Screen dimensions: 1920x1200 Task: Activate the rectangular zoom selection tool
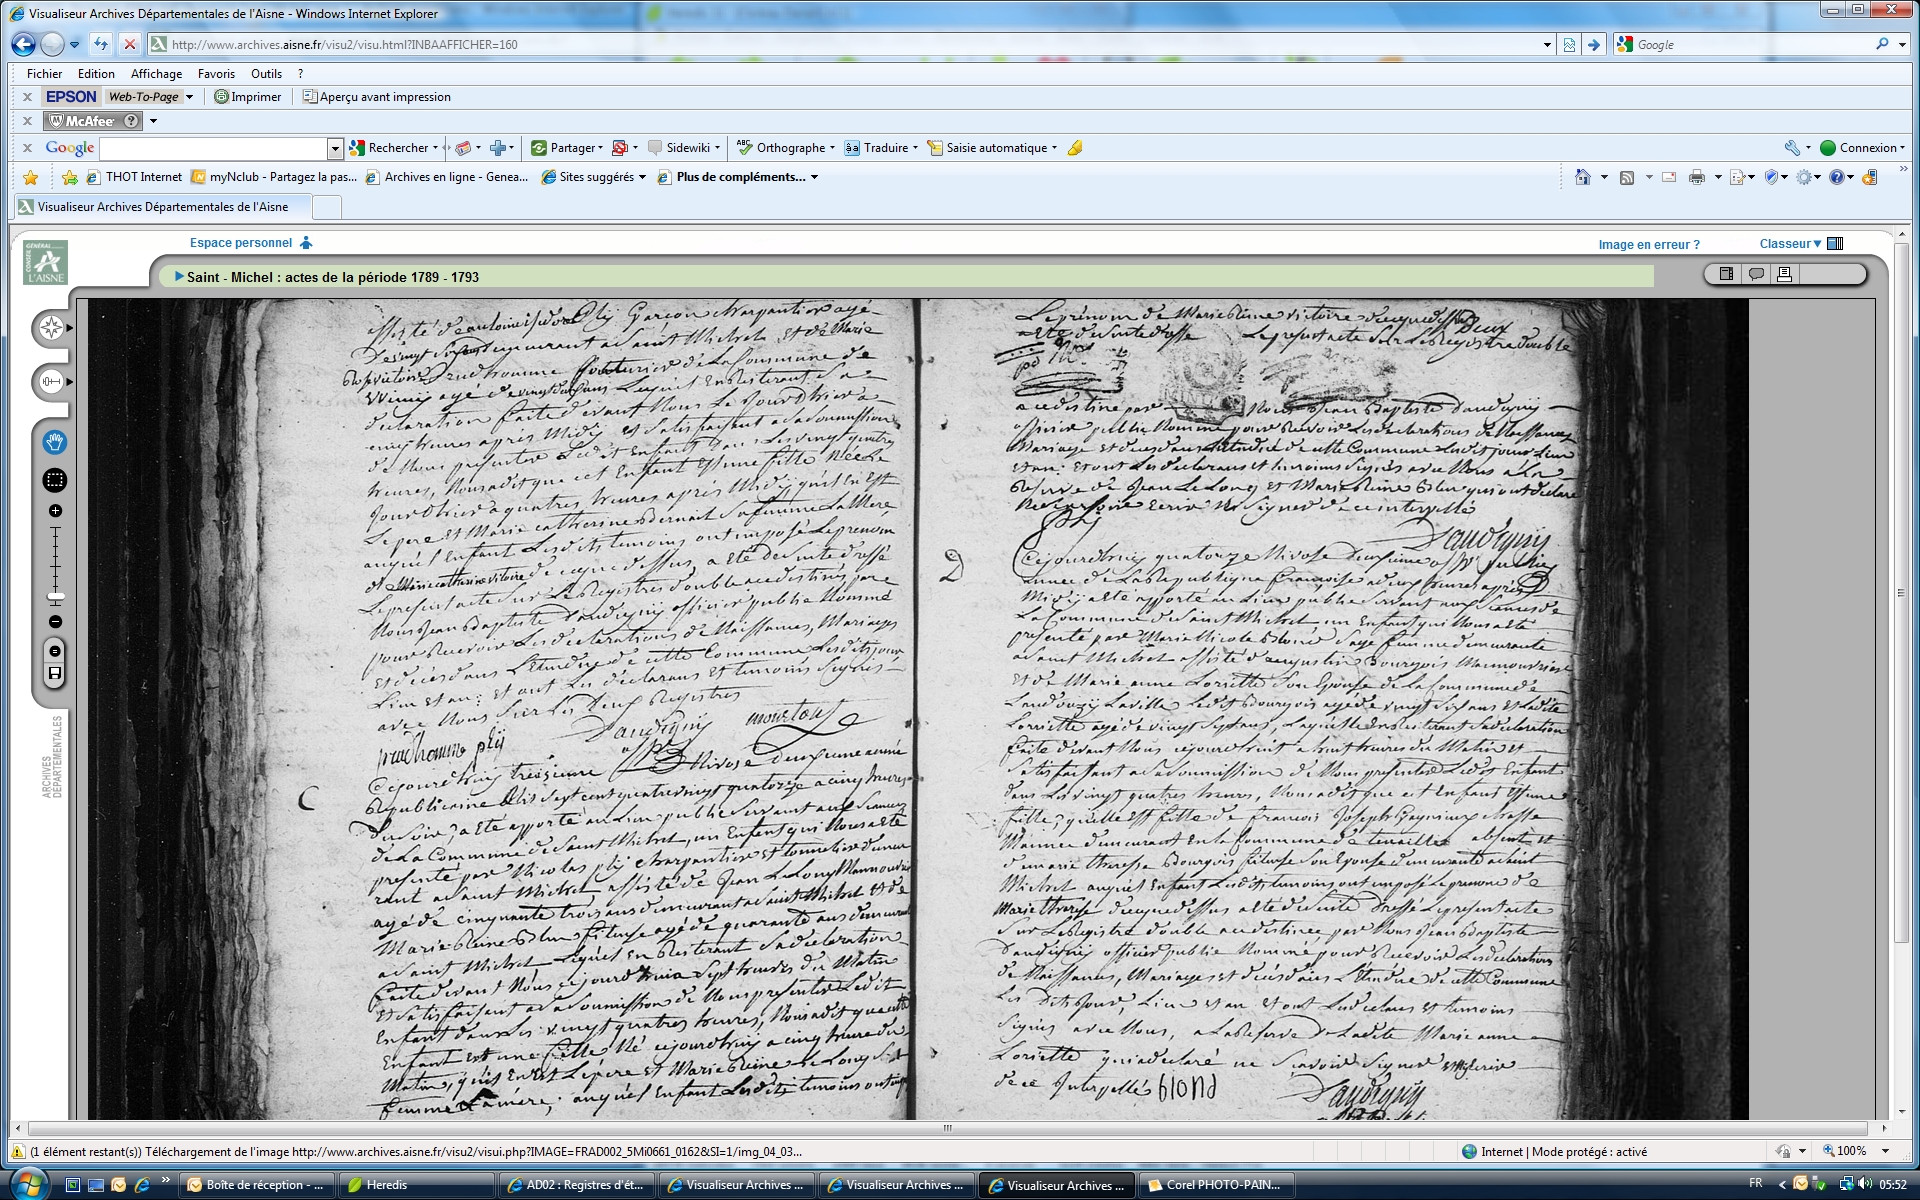55,480
